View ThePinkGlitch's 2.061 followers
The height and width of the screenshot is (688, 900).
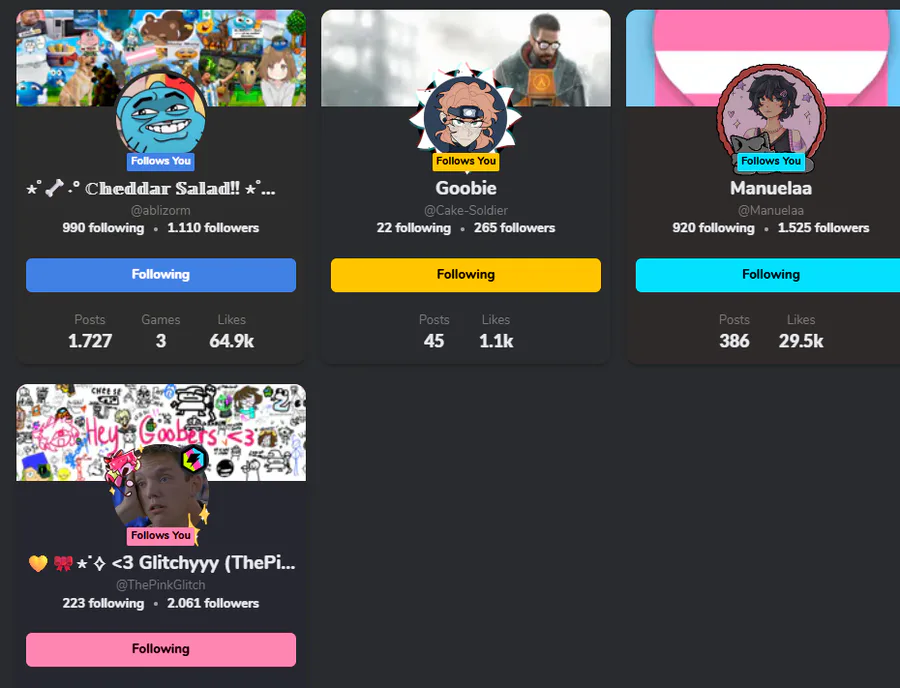pyautogui.click(x=213, y=603)
